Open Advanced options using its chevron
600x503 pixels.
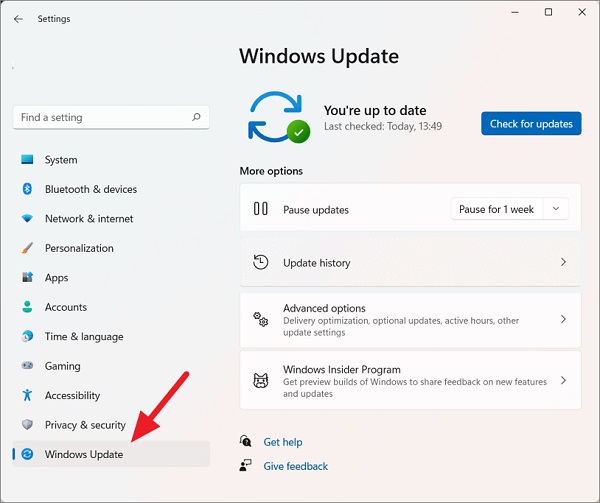point(563,319)
